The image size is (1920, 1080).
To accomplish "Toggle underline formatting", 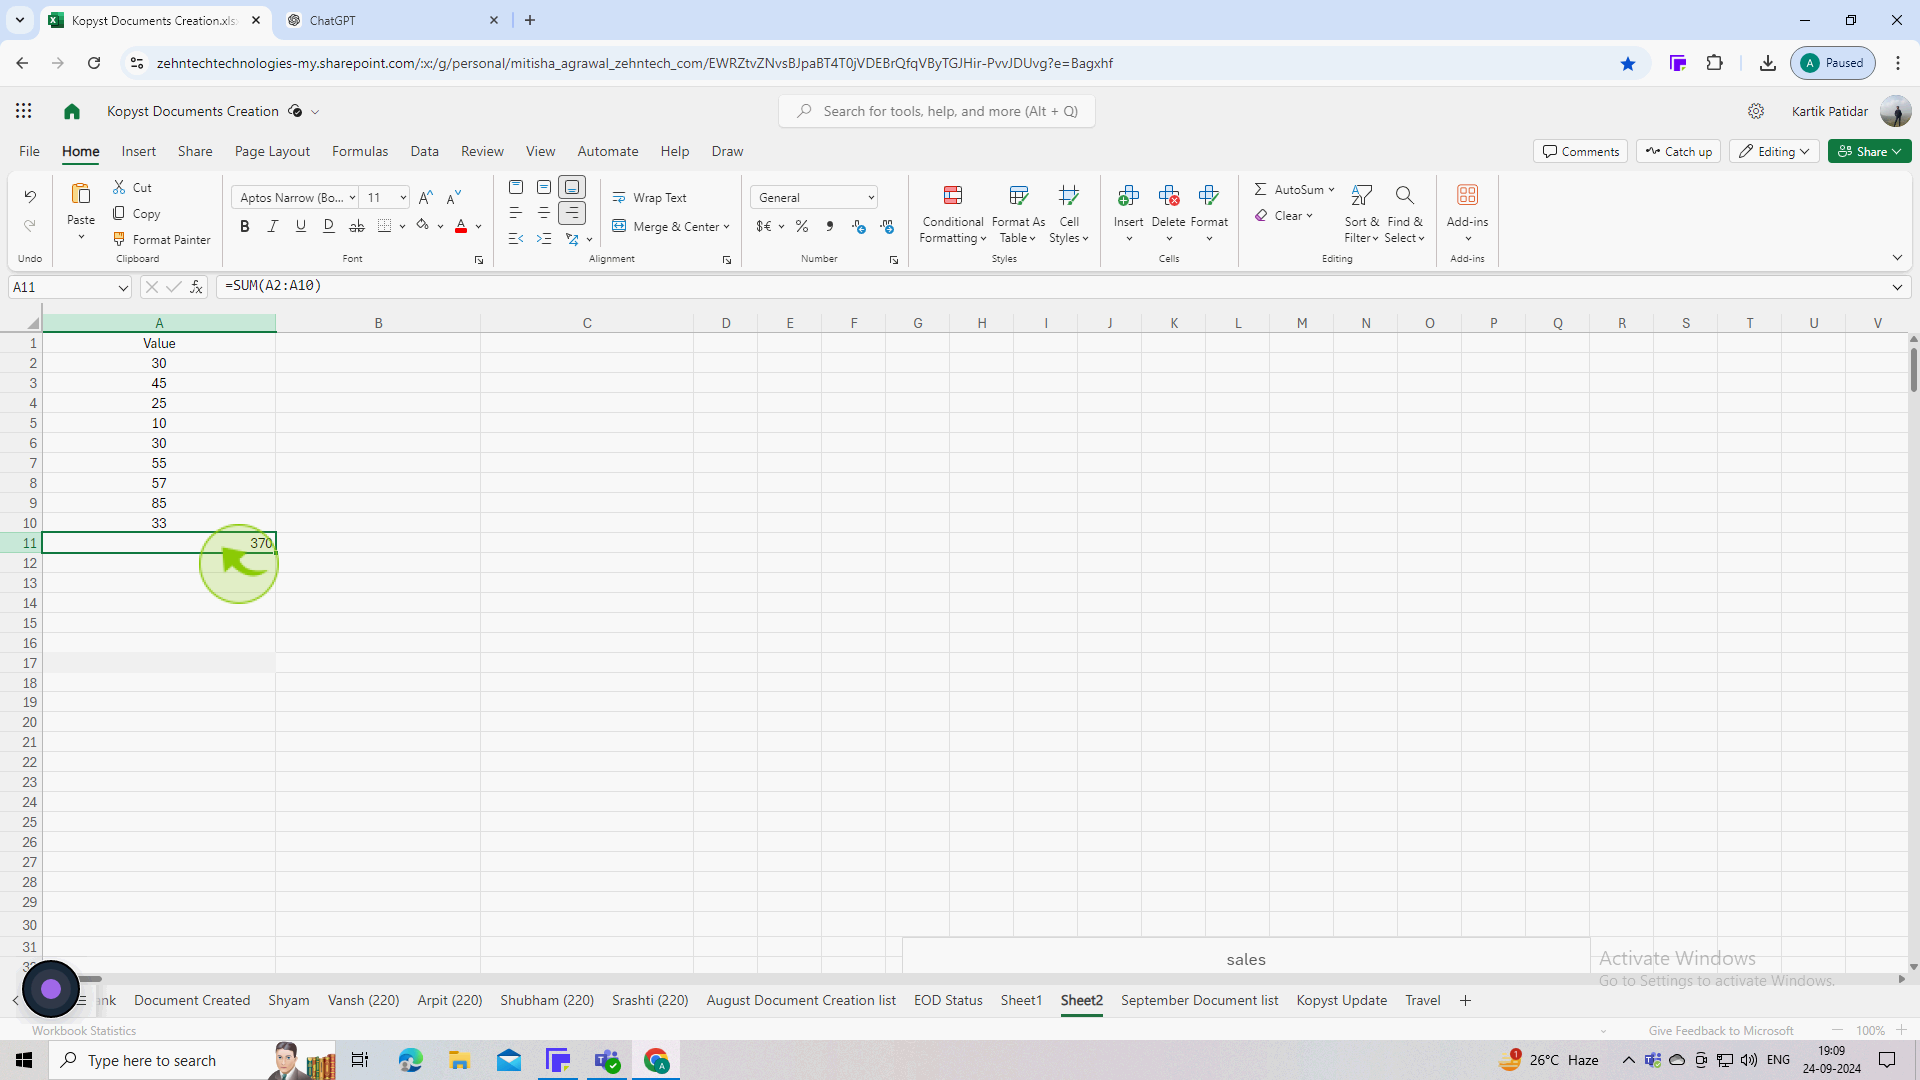I will 301,226.
